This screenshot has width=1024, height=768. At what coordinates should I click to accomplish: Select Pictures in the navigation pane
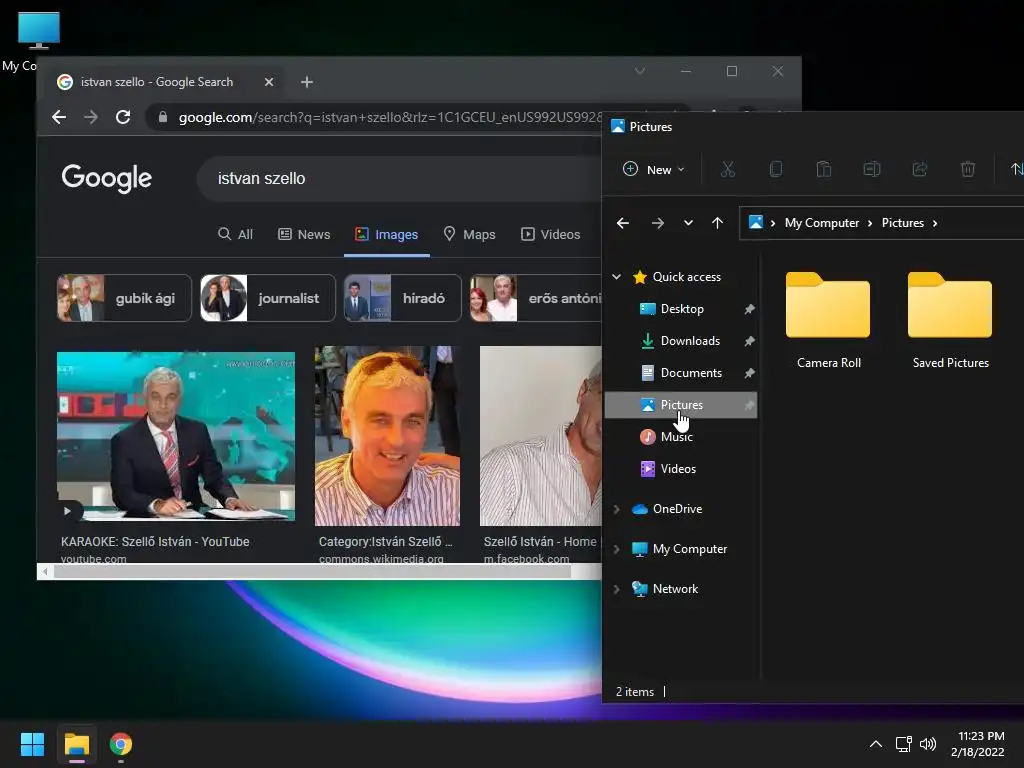[x=681, y=405]
